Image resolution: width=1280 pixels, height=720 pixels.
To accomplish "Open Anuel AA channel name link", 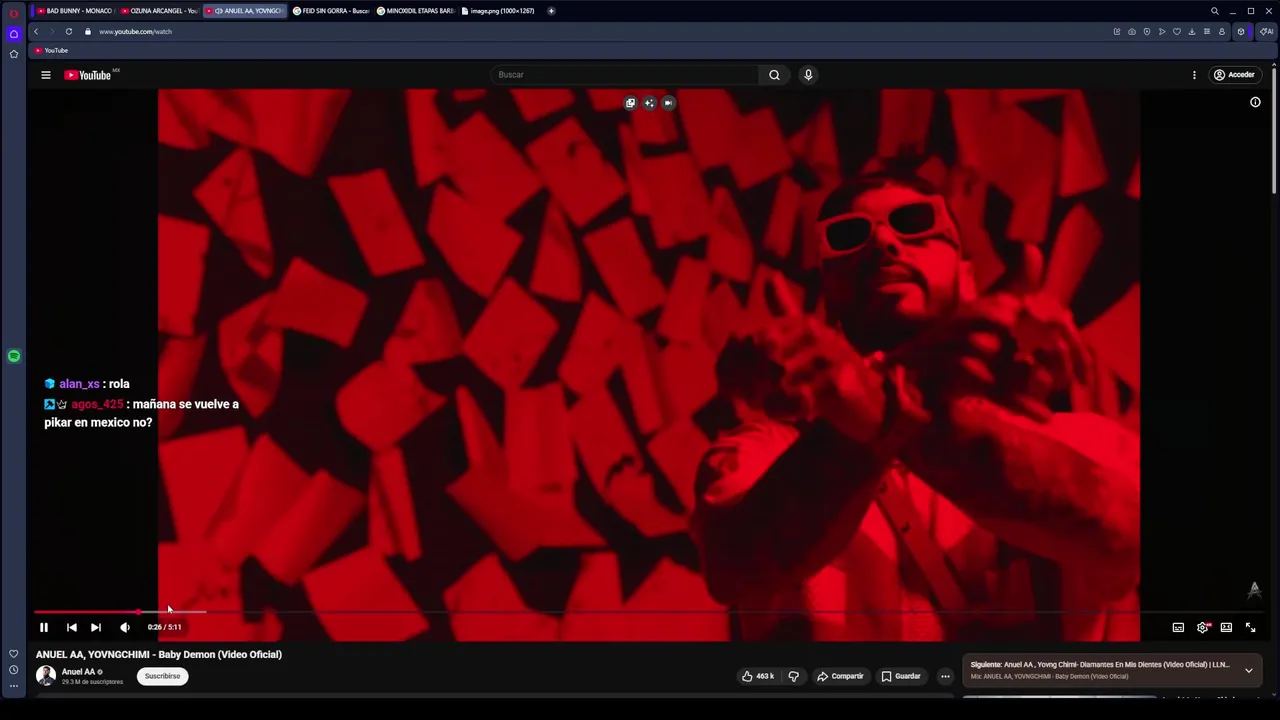I will 78,672.
